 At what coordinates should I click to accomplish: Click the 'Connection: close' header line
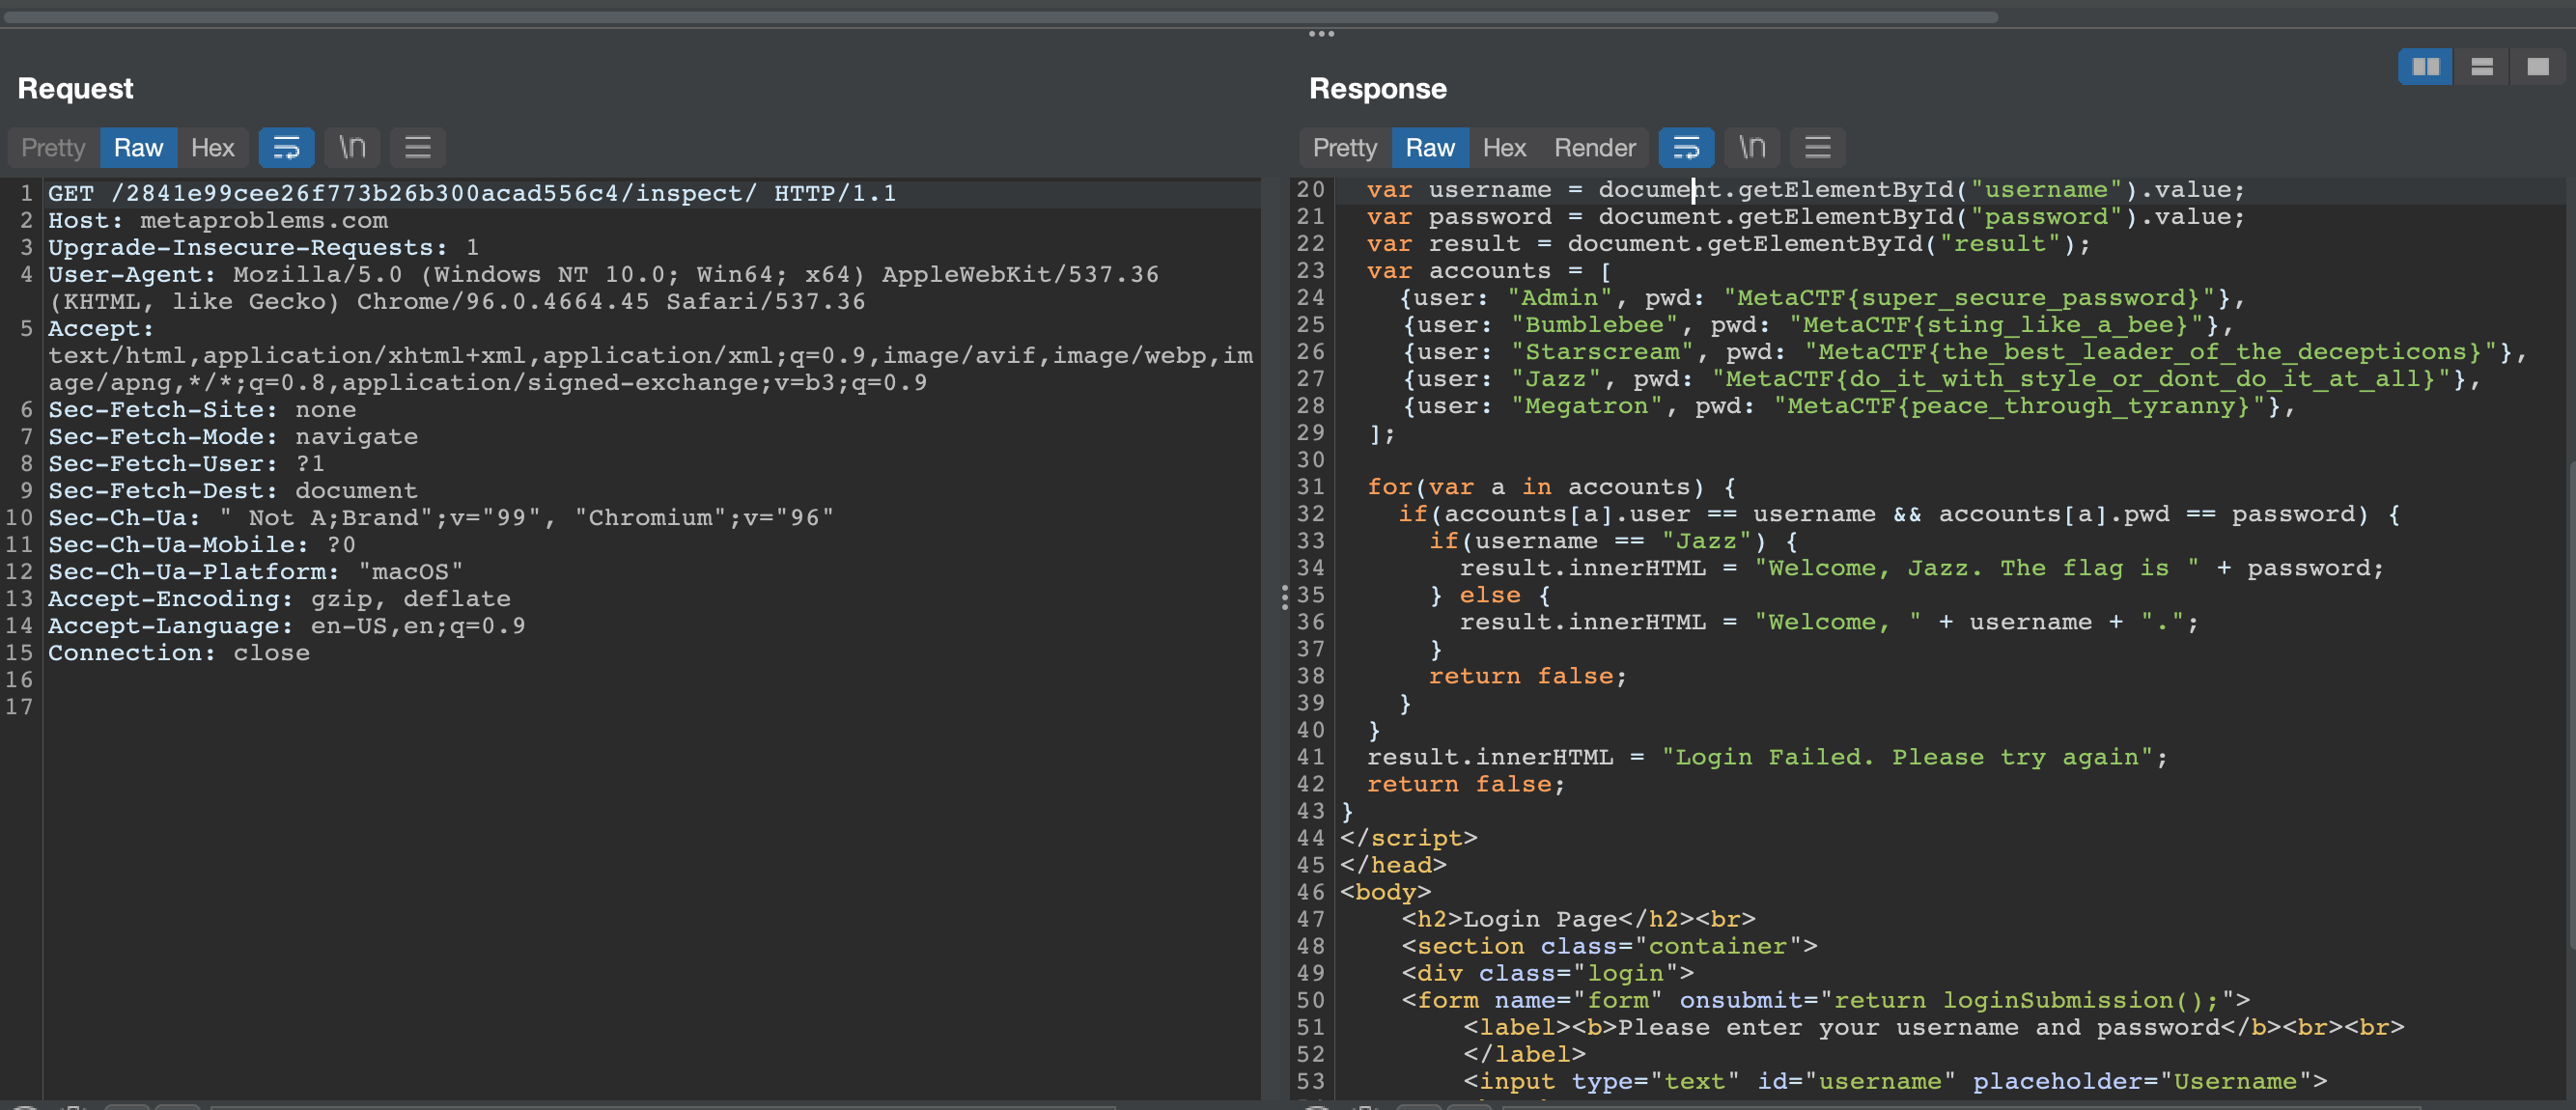pyautogui.click(x=179, y=652)
